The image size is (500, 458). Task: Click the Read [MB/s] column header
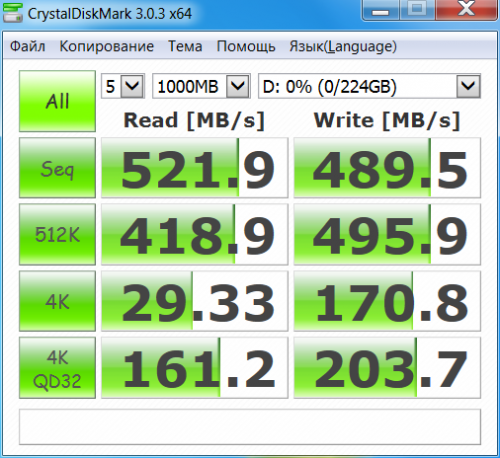(194, 120)
